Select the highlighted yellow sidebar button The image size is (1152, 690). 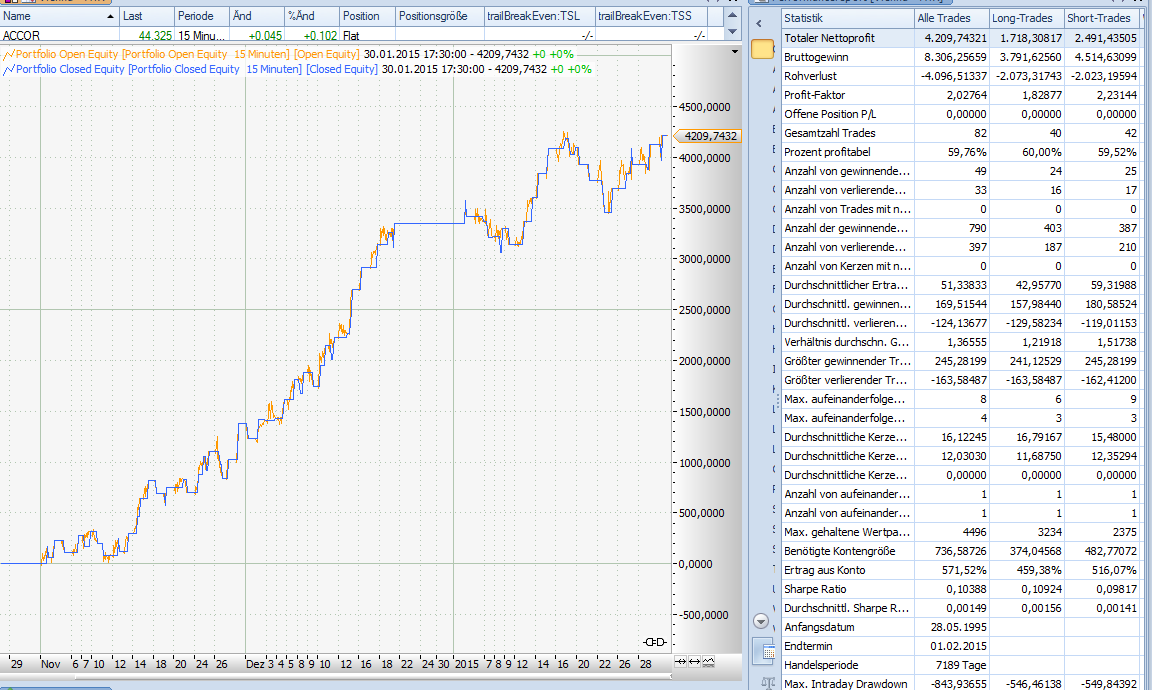pos(762,49)
